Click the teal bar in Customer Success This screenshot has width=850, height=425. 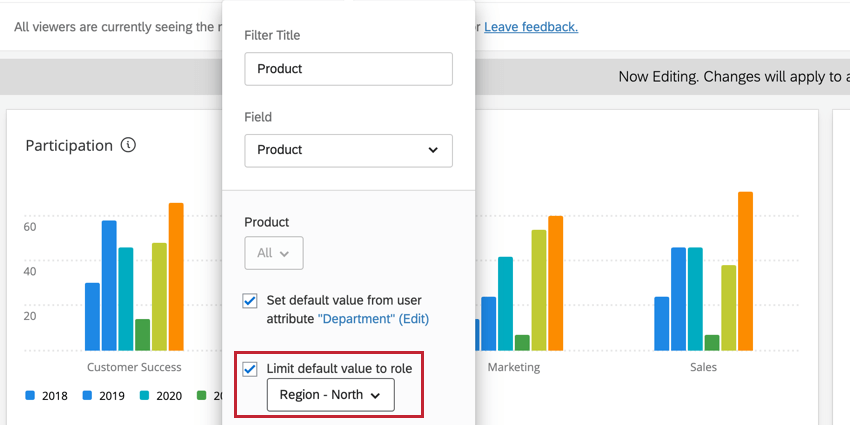pos(126,299)
